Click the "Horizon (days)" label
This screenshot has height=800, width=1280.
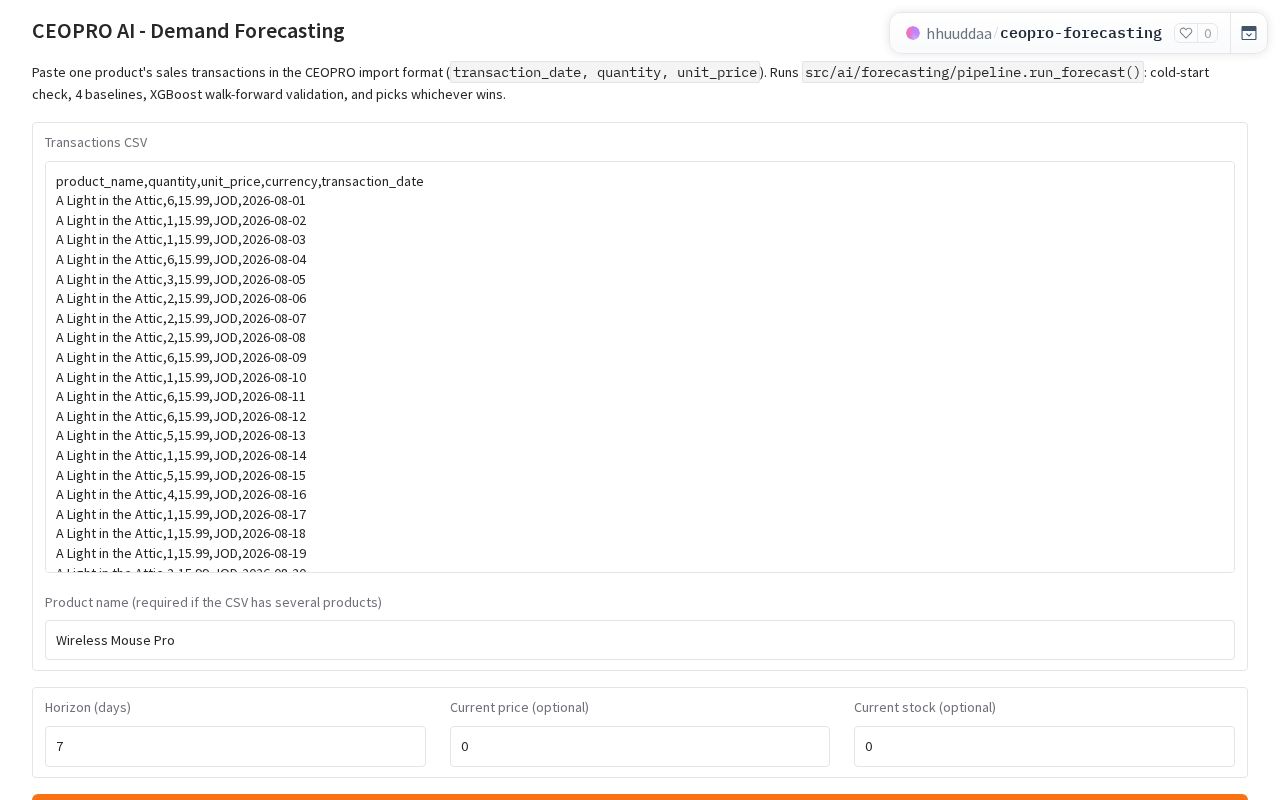[88, 707]
